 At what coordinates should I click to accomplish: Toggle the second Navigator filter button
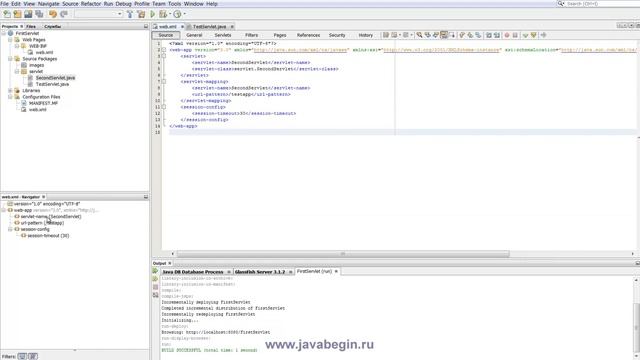(33, 356)
